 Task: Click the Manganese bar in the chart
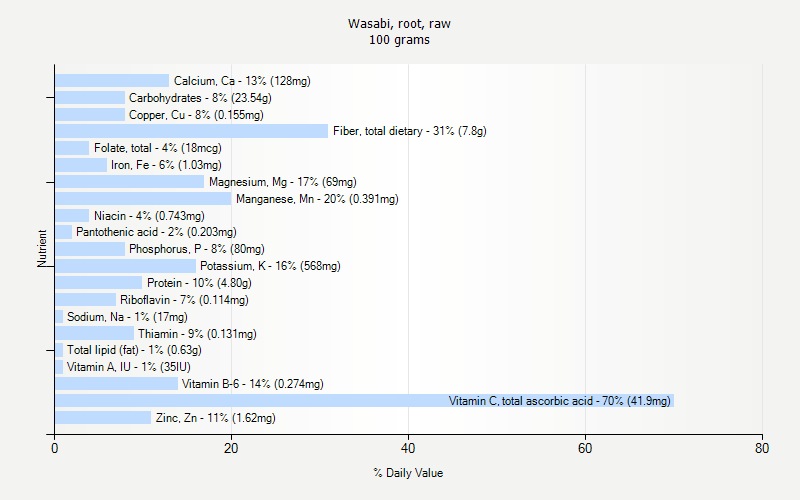pyautogui.click(x=143, y=198)
